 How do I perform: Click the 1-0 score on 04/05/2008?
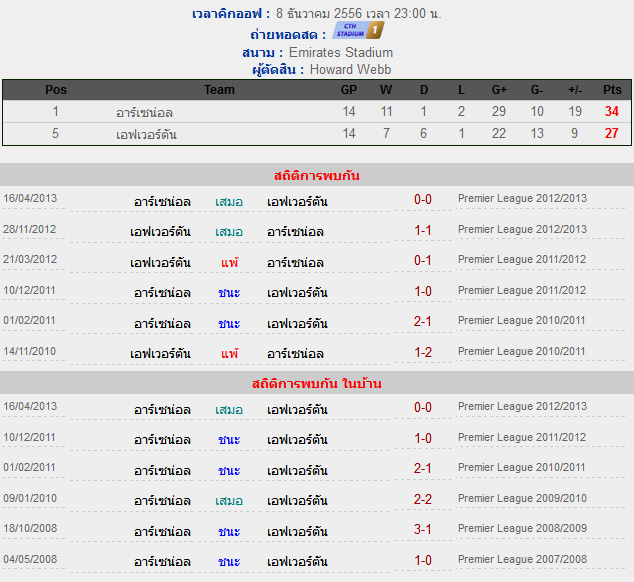coord(423,561)
